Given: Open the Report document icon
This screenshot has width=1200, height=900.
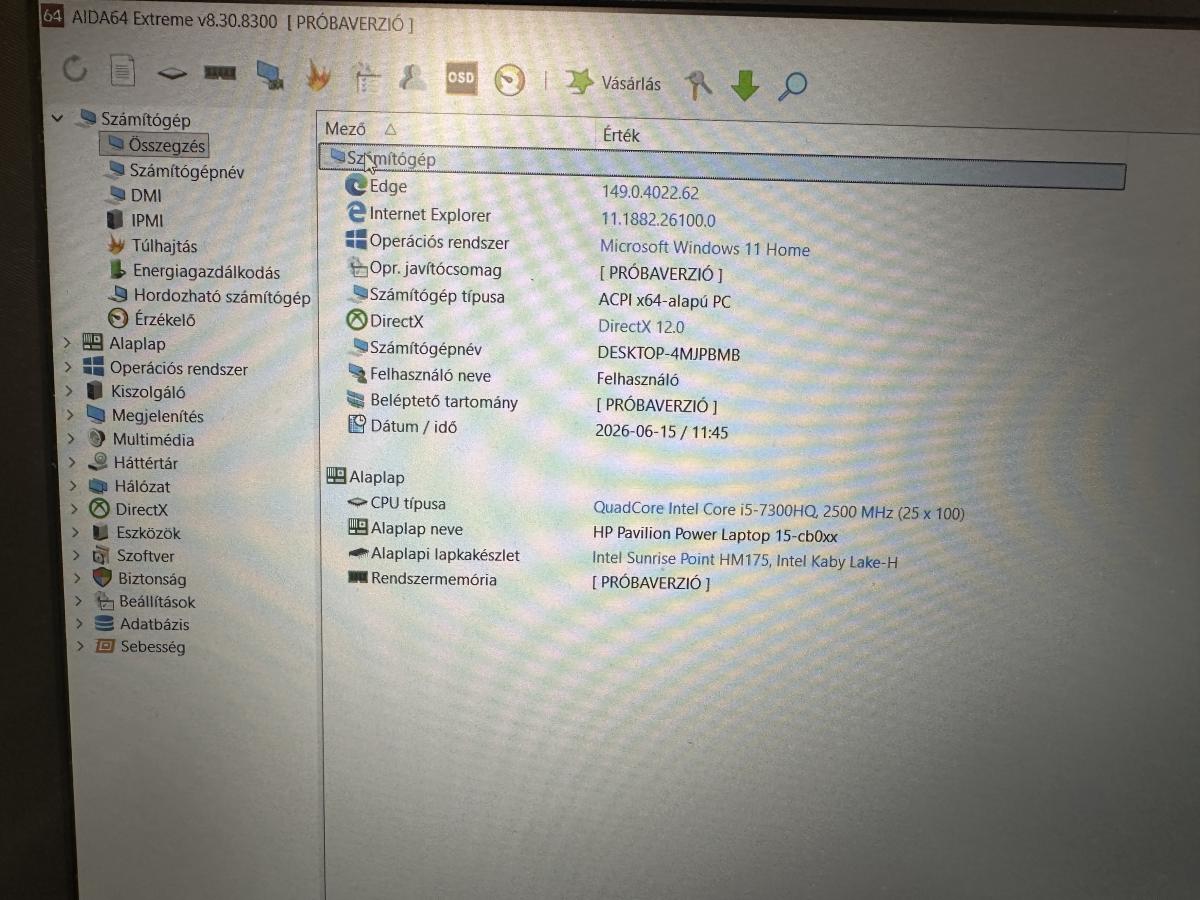Looking at the screenshot, I should tap(122, 71).
